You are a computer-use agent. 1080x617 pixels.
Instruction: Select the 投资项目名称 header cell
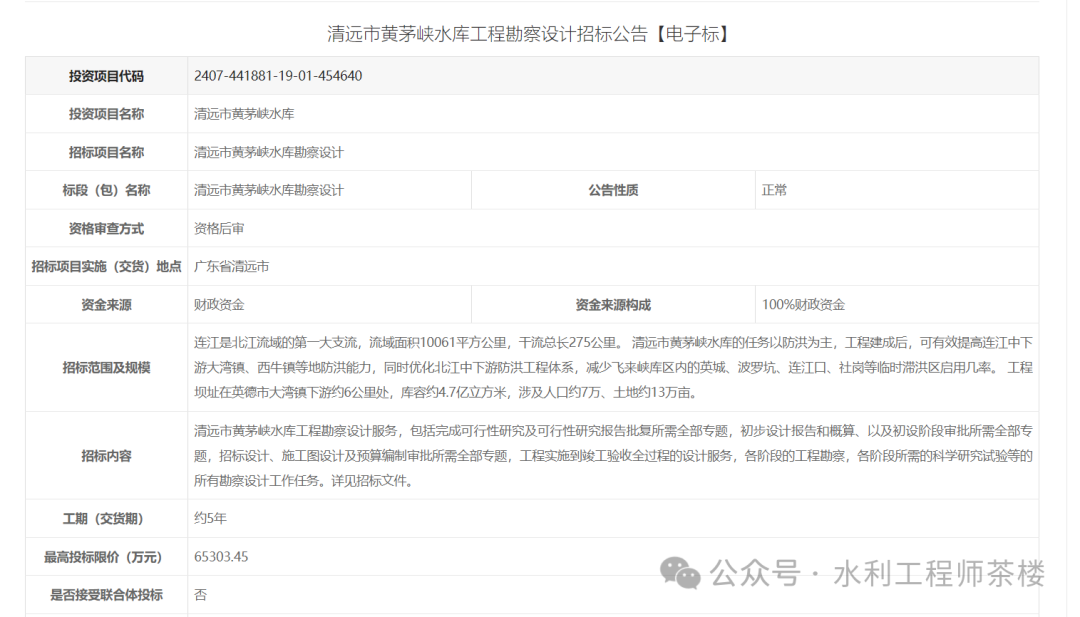105,114
